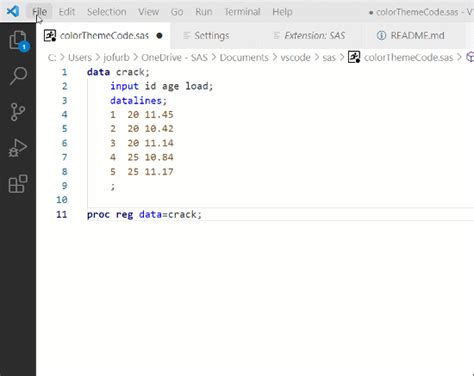
Task: Click SAS file icon on colorThemeCode.sas tab
Action: tap(50, 35)
